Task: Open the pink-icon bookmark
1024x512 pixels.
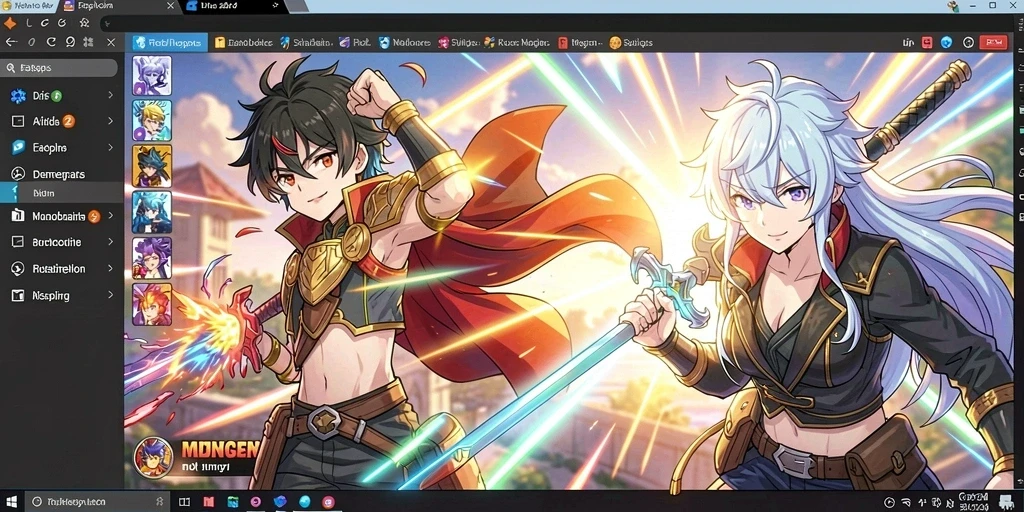Action: coord(457,42)
